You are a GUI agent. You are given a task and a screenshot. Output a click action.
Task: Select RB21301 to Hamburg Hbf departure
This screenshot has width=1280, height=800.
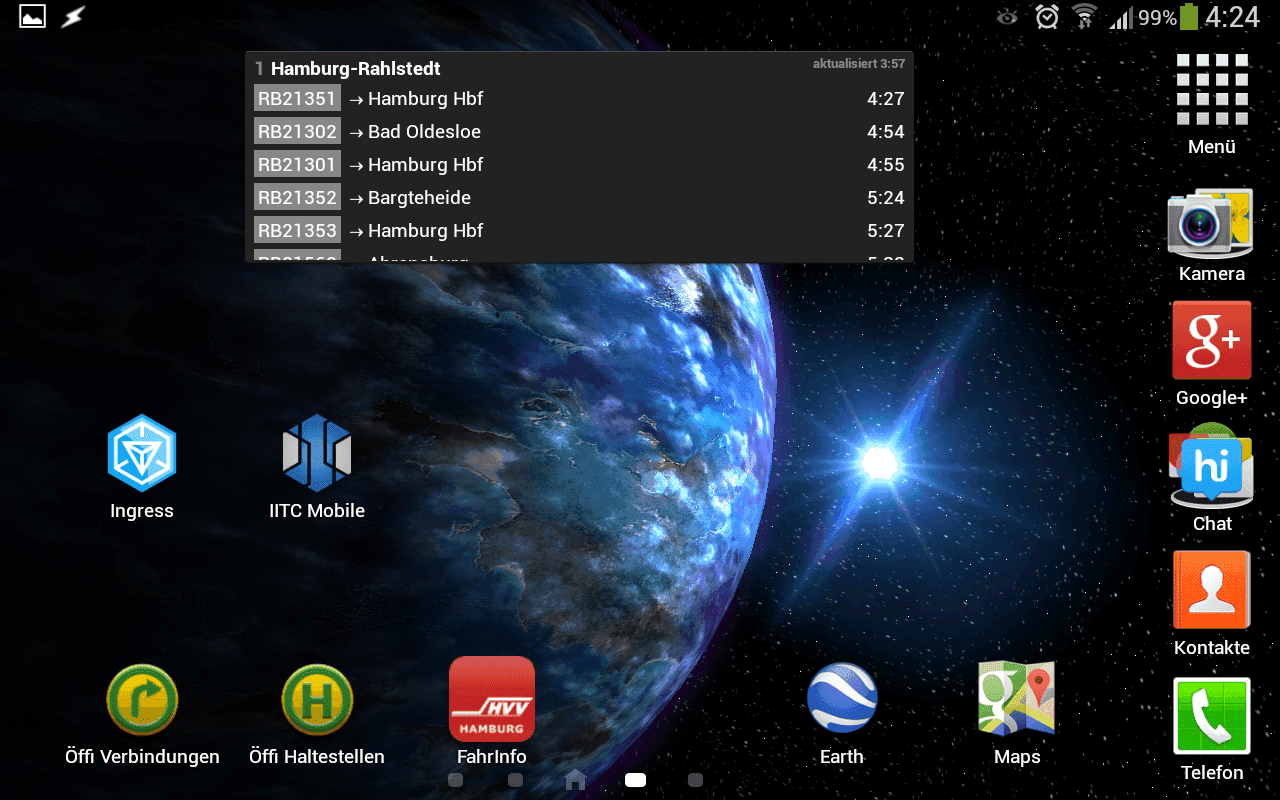tap(579, 165)
